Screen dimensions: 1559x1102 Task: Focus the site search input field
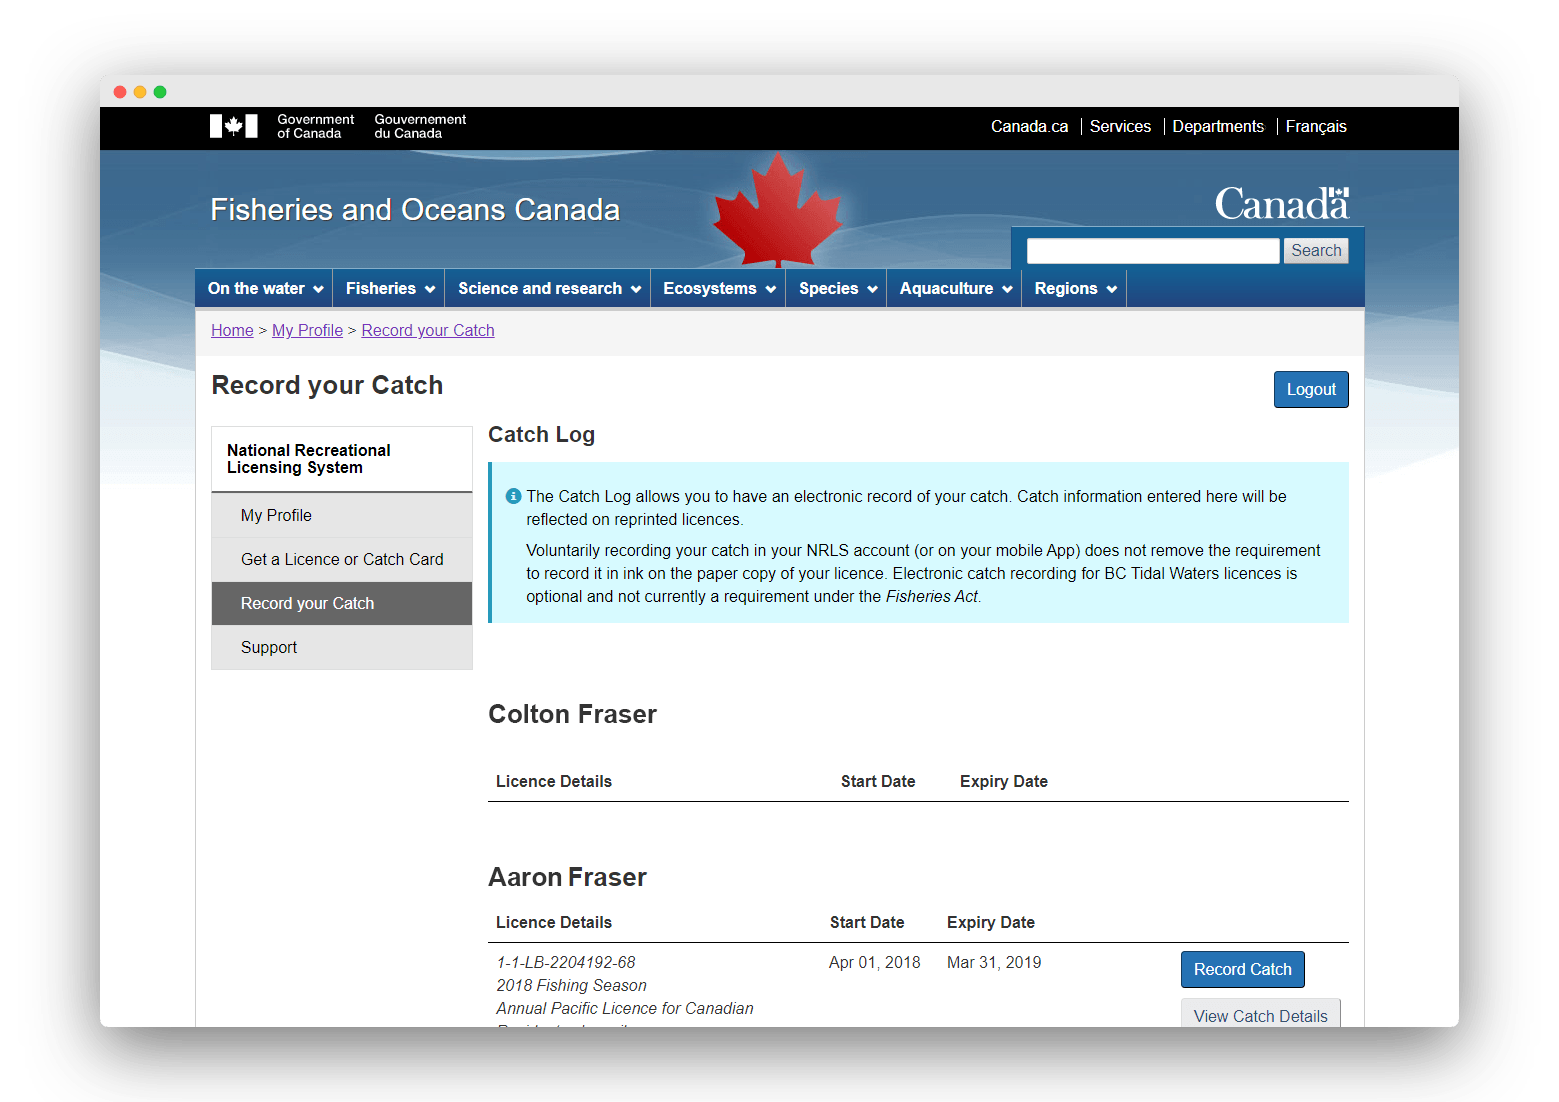(1153, 251)
